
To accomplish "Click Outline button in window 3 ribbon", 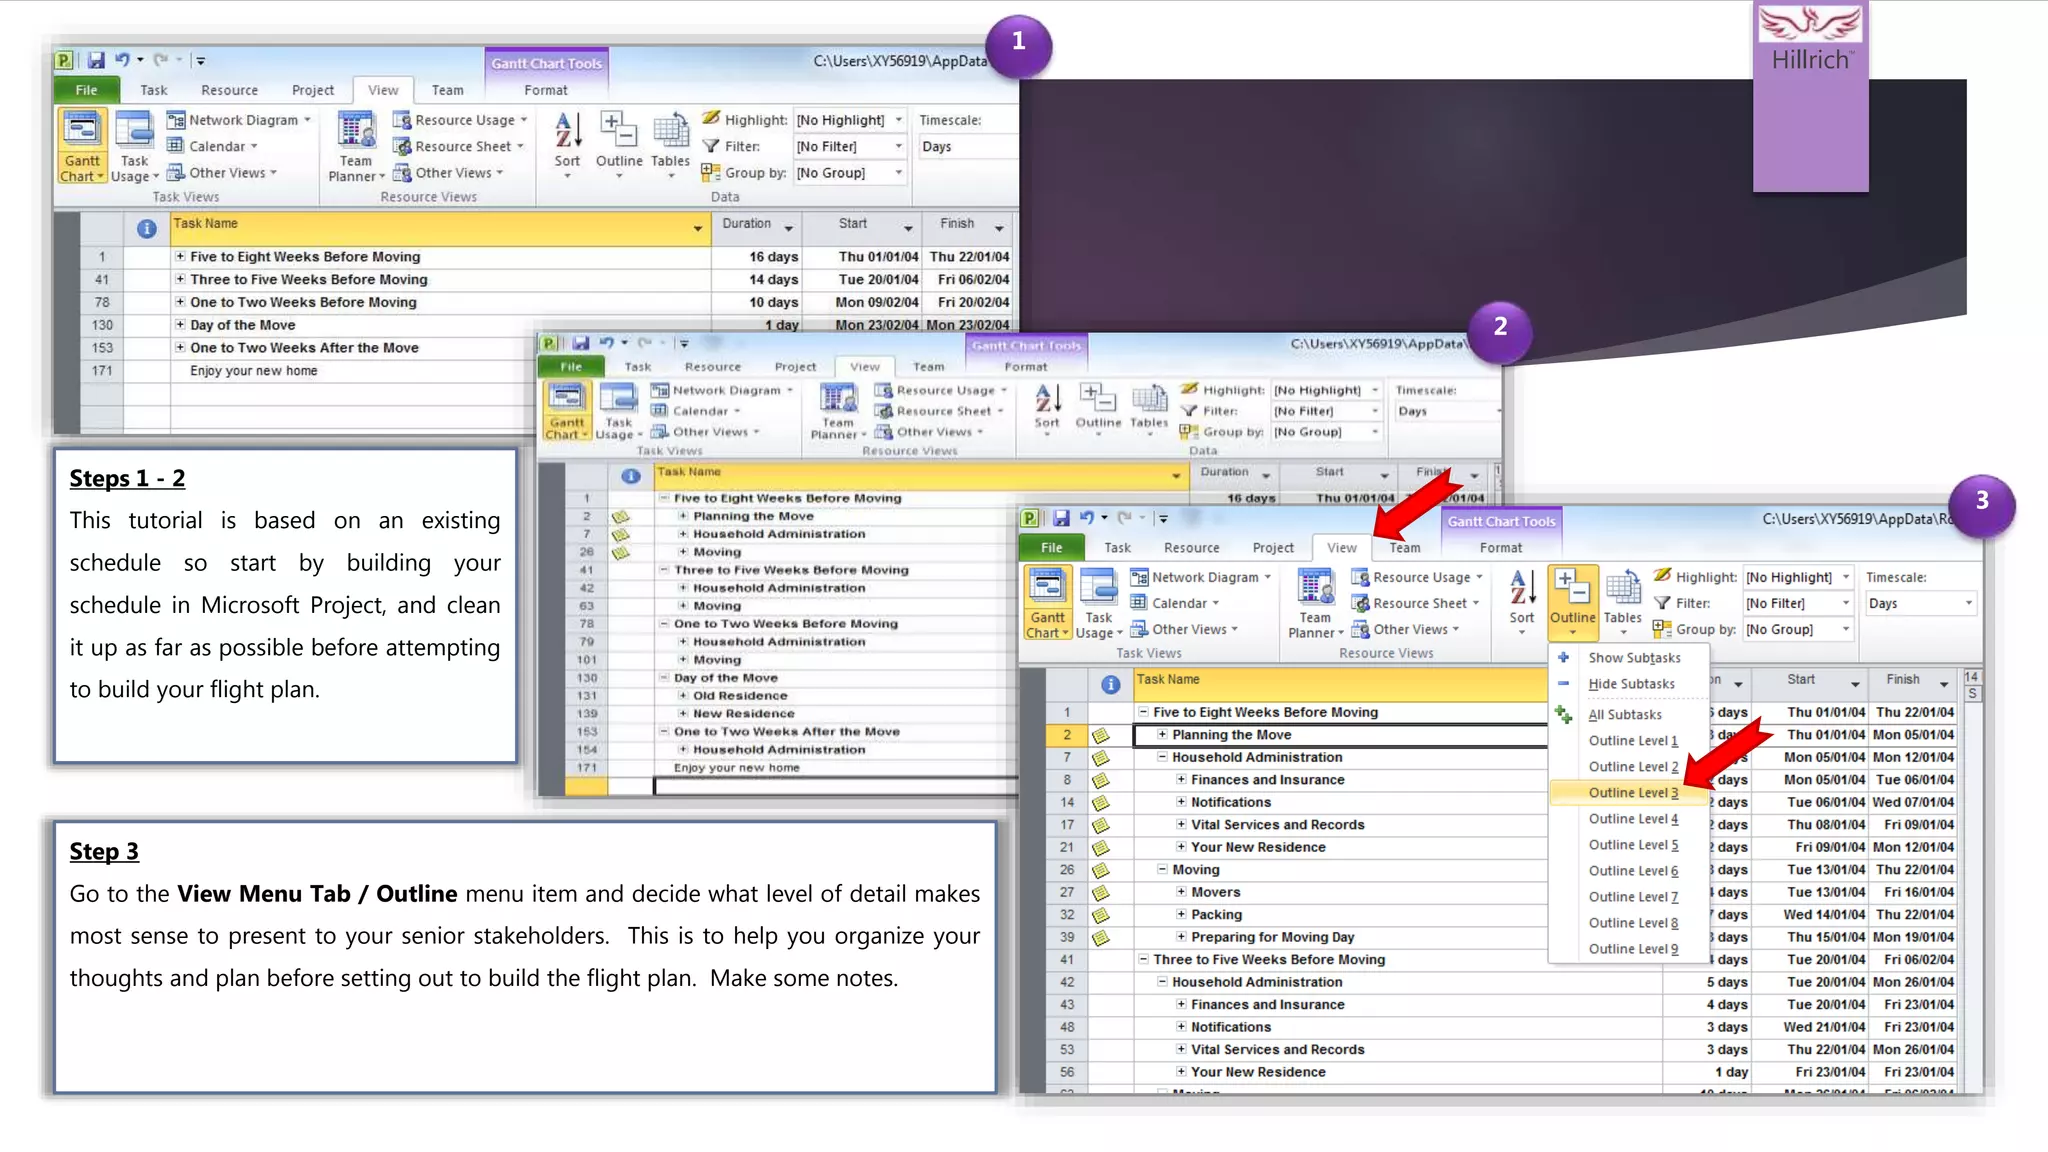I will tap(1573, 601).
